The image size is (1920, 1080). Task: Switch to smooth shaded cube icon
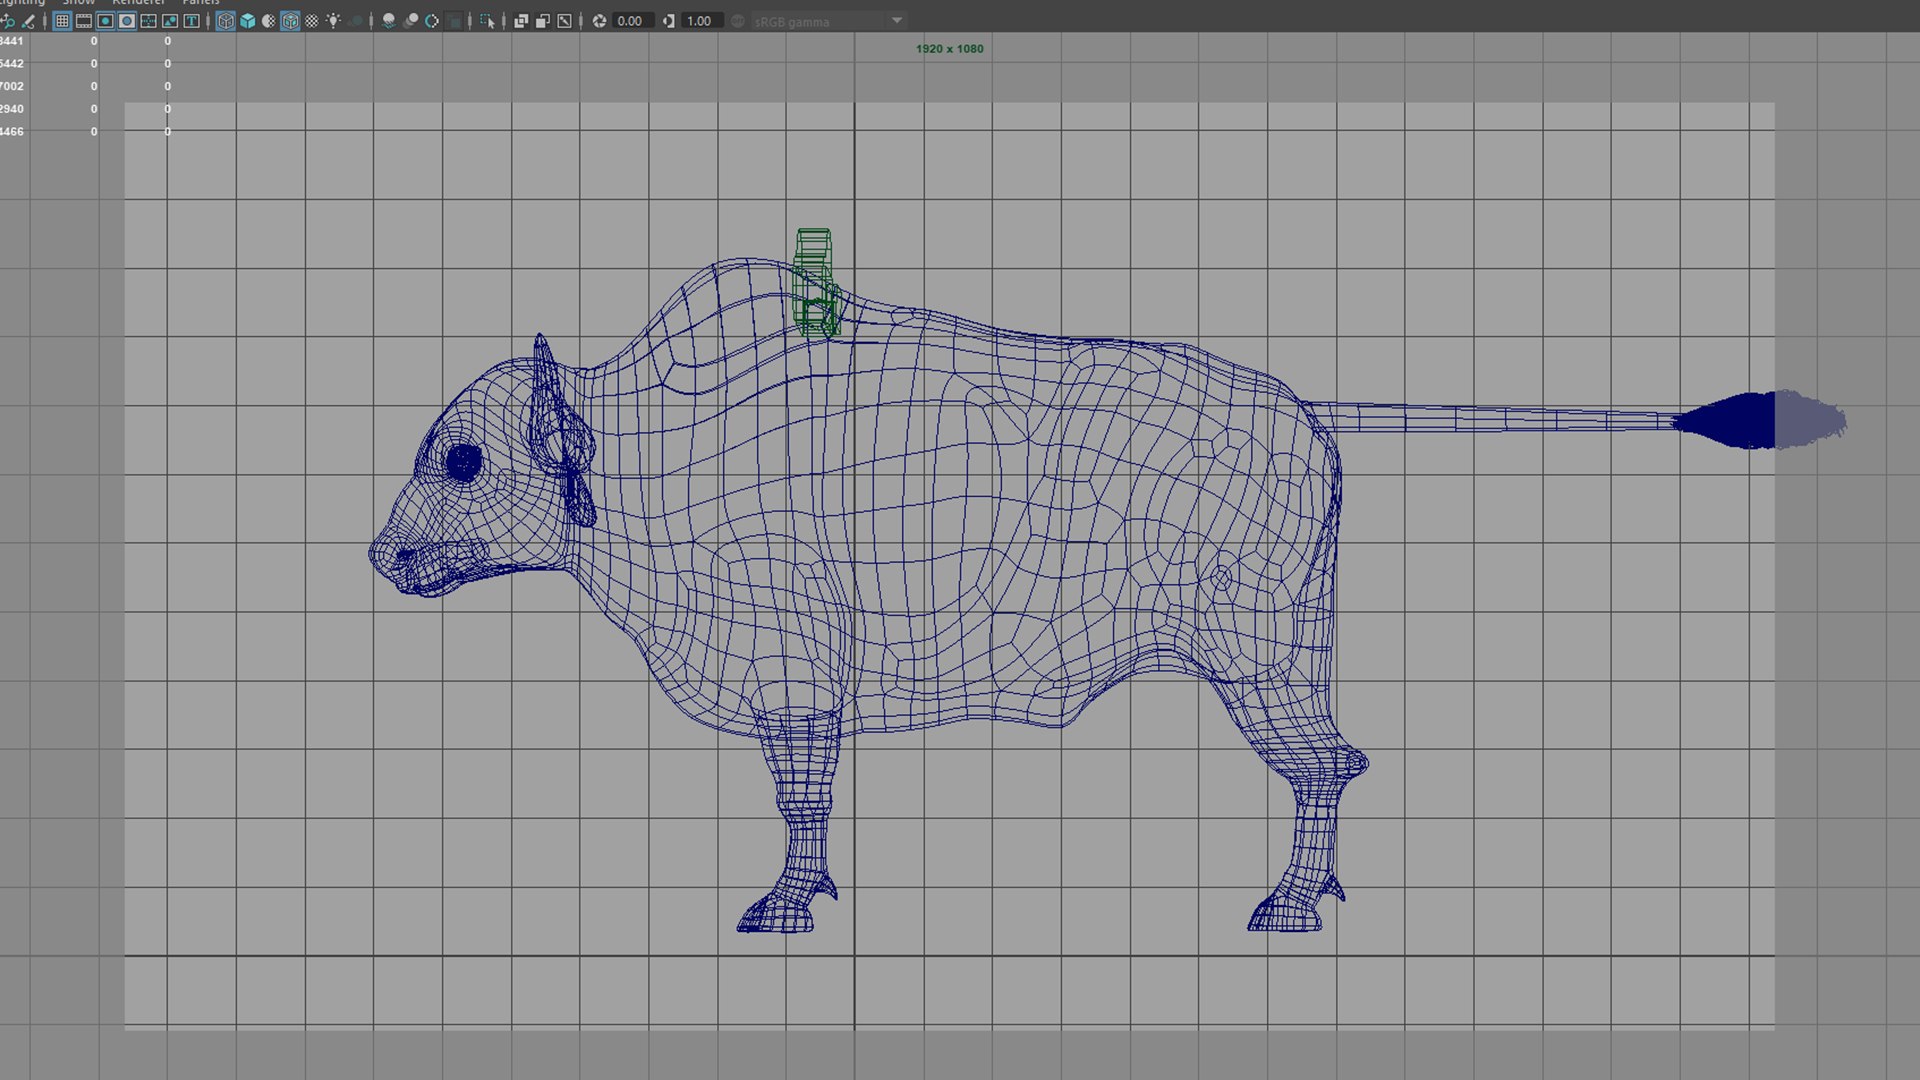247,21
